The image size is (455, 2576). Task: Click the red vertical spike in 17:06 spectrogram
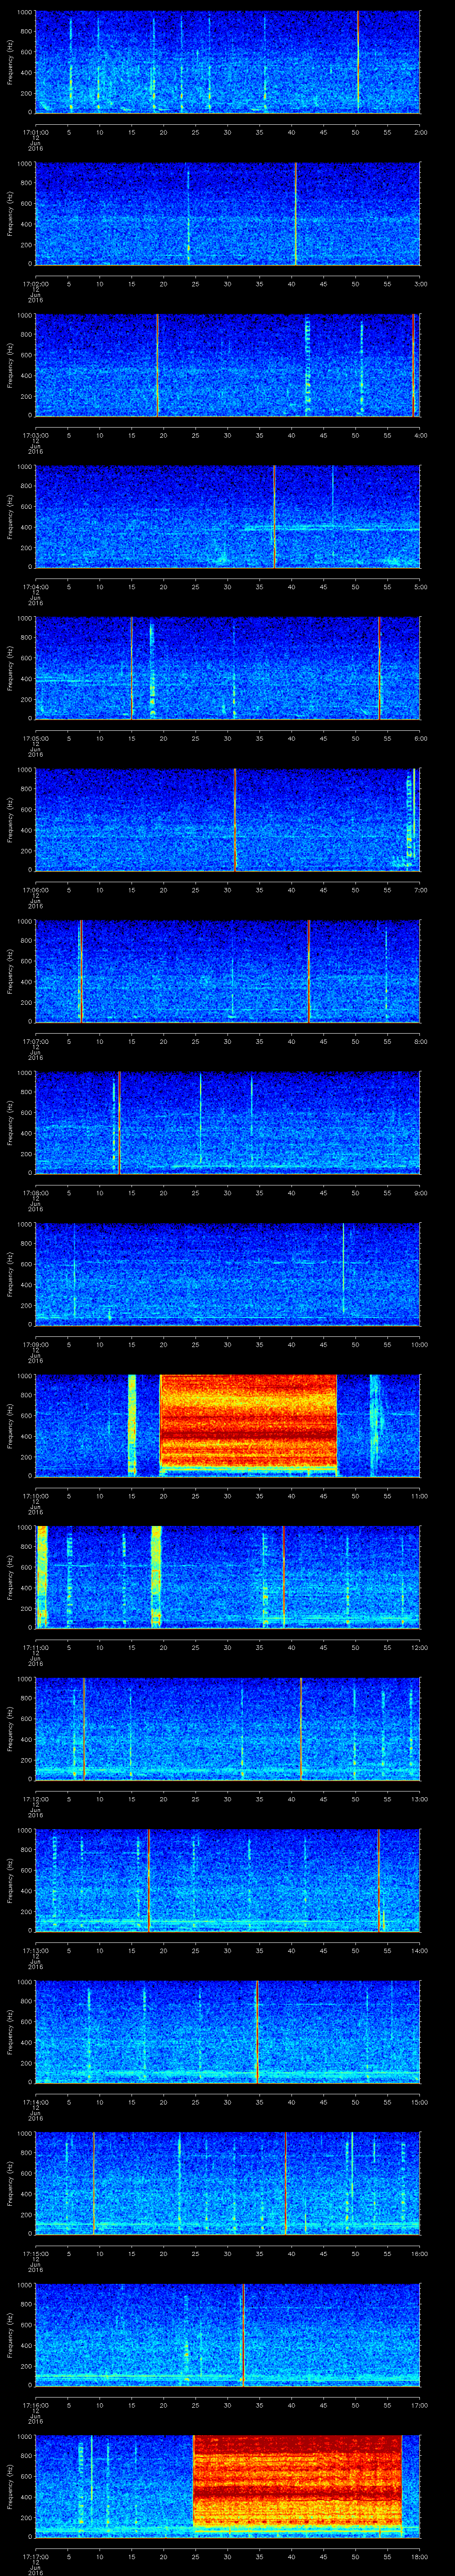[x=234, y=819]
